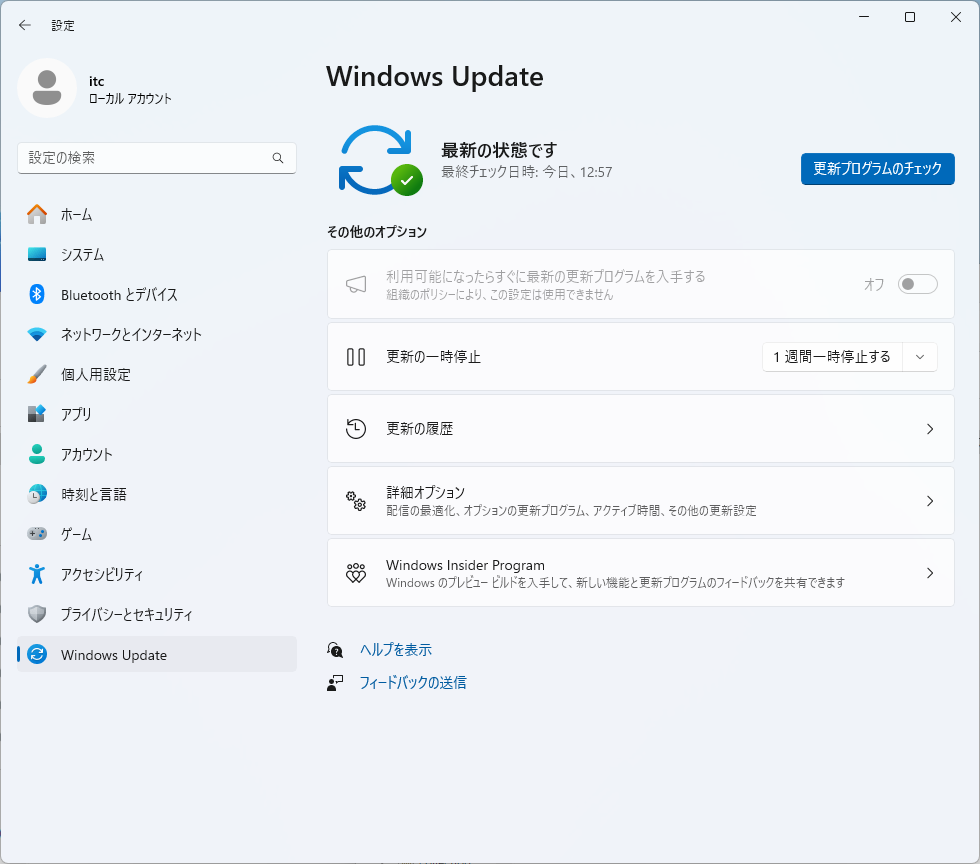Image resolution: width=980 pixels, height=864 pixels.
Task: Select プライバシーとセキュリティ in the sidebar
Action: click(157, 614)
